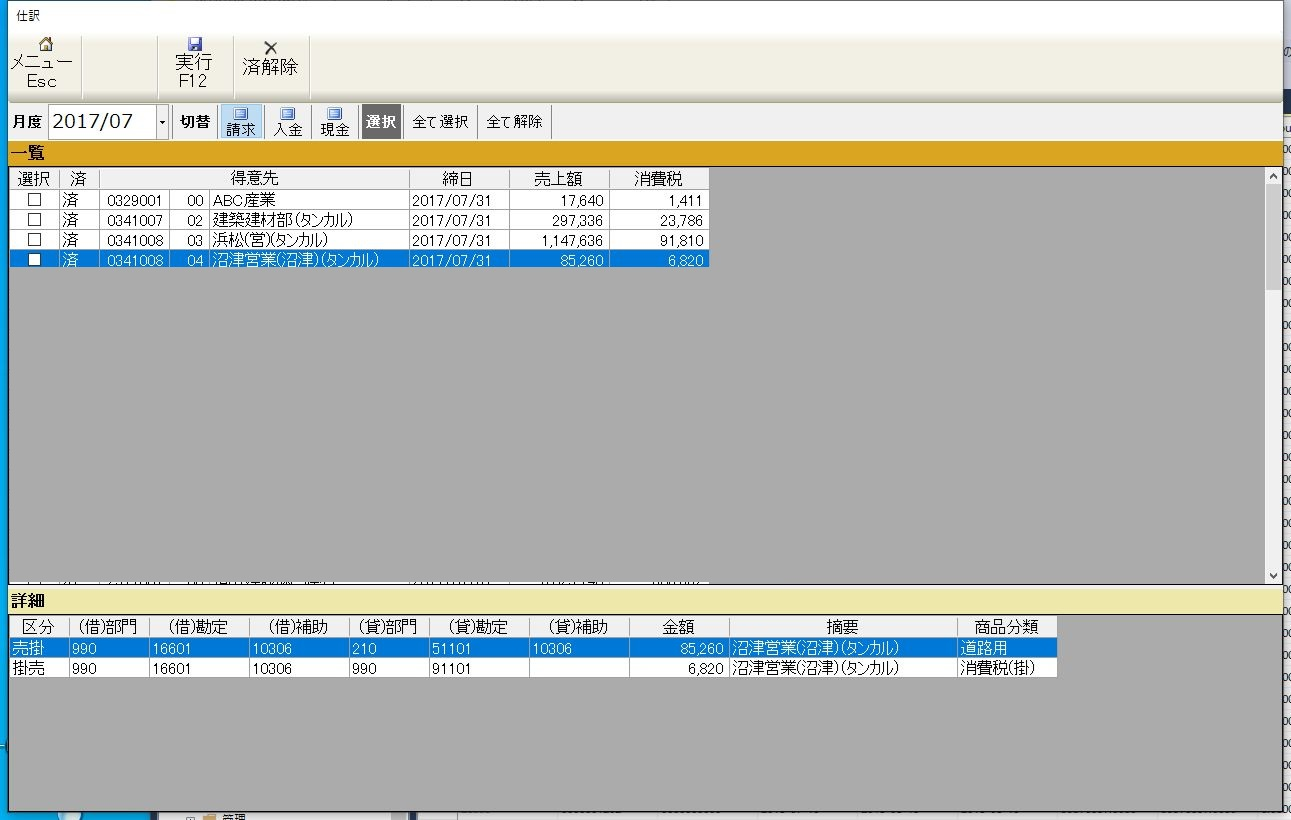Image resolution: width=1291 pixels, height=820 pixels.
Task: Click the 月度 field showing 2017/07
Action: (x=100, y=122)
